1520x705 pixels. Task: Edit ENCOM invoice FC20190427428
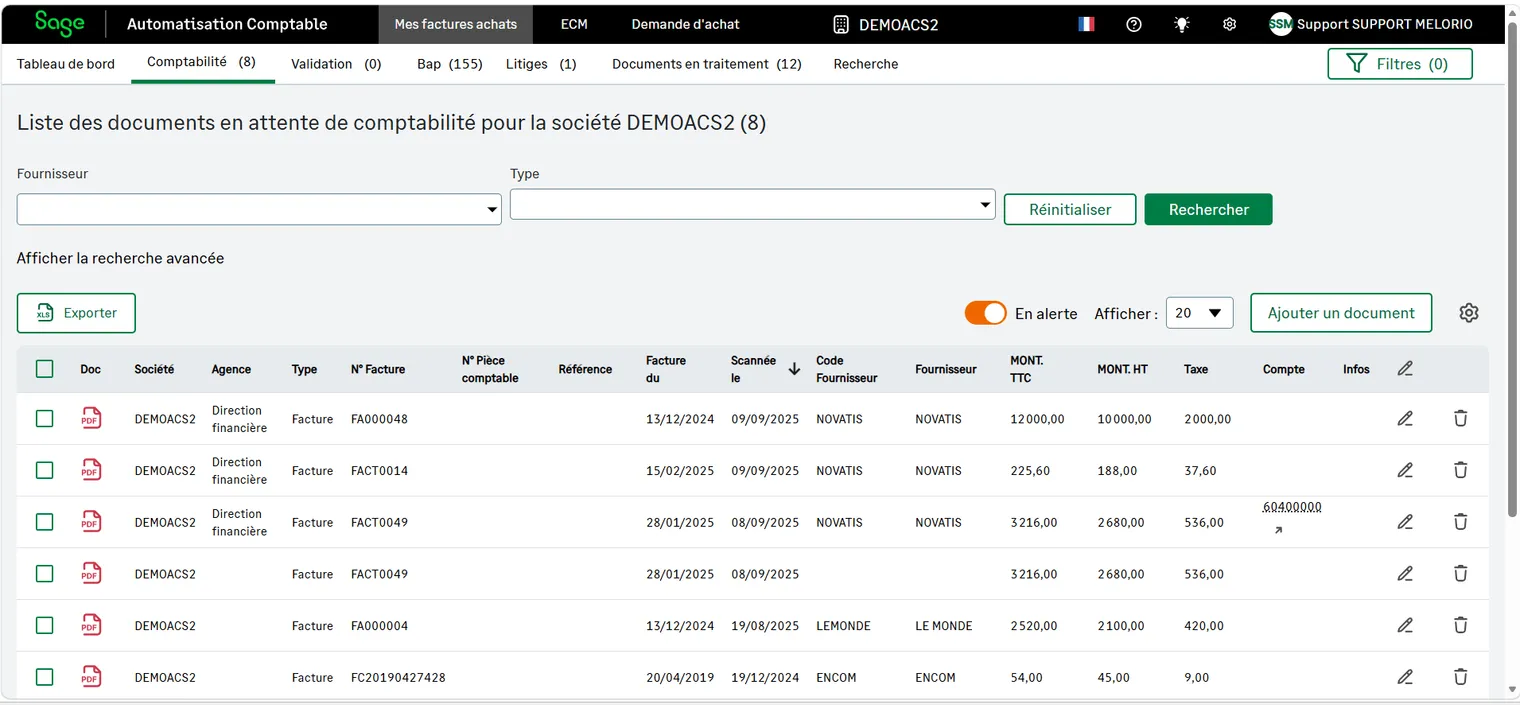click(1405, 677)
